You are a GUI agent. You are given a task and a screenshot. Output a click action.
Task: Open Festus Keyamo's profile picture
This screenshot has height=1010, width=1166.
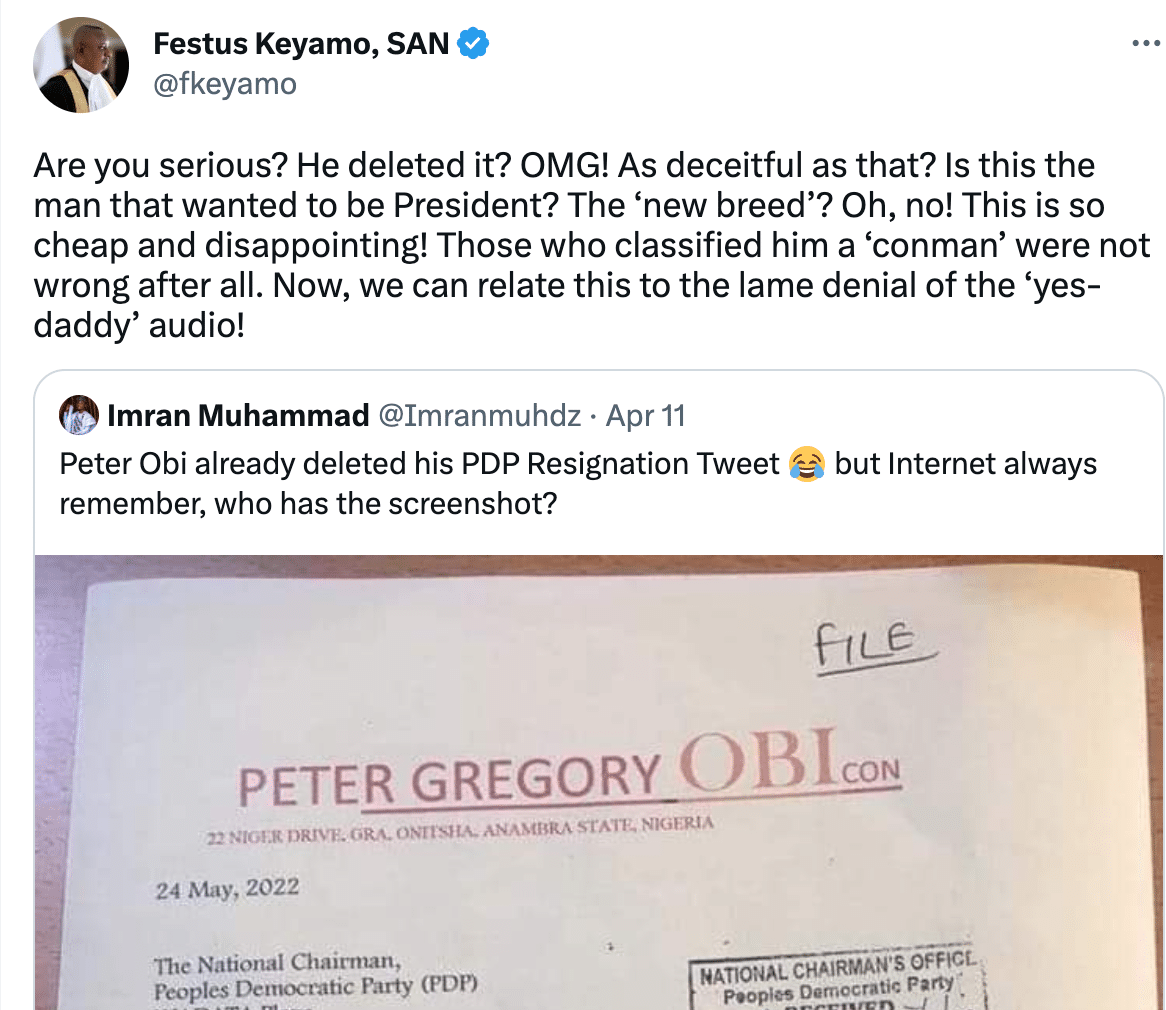[x=81, y=65]
